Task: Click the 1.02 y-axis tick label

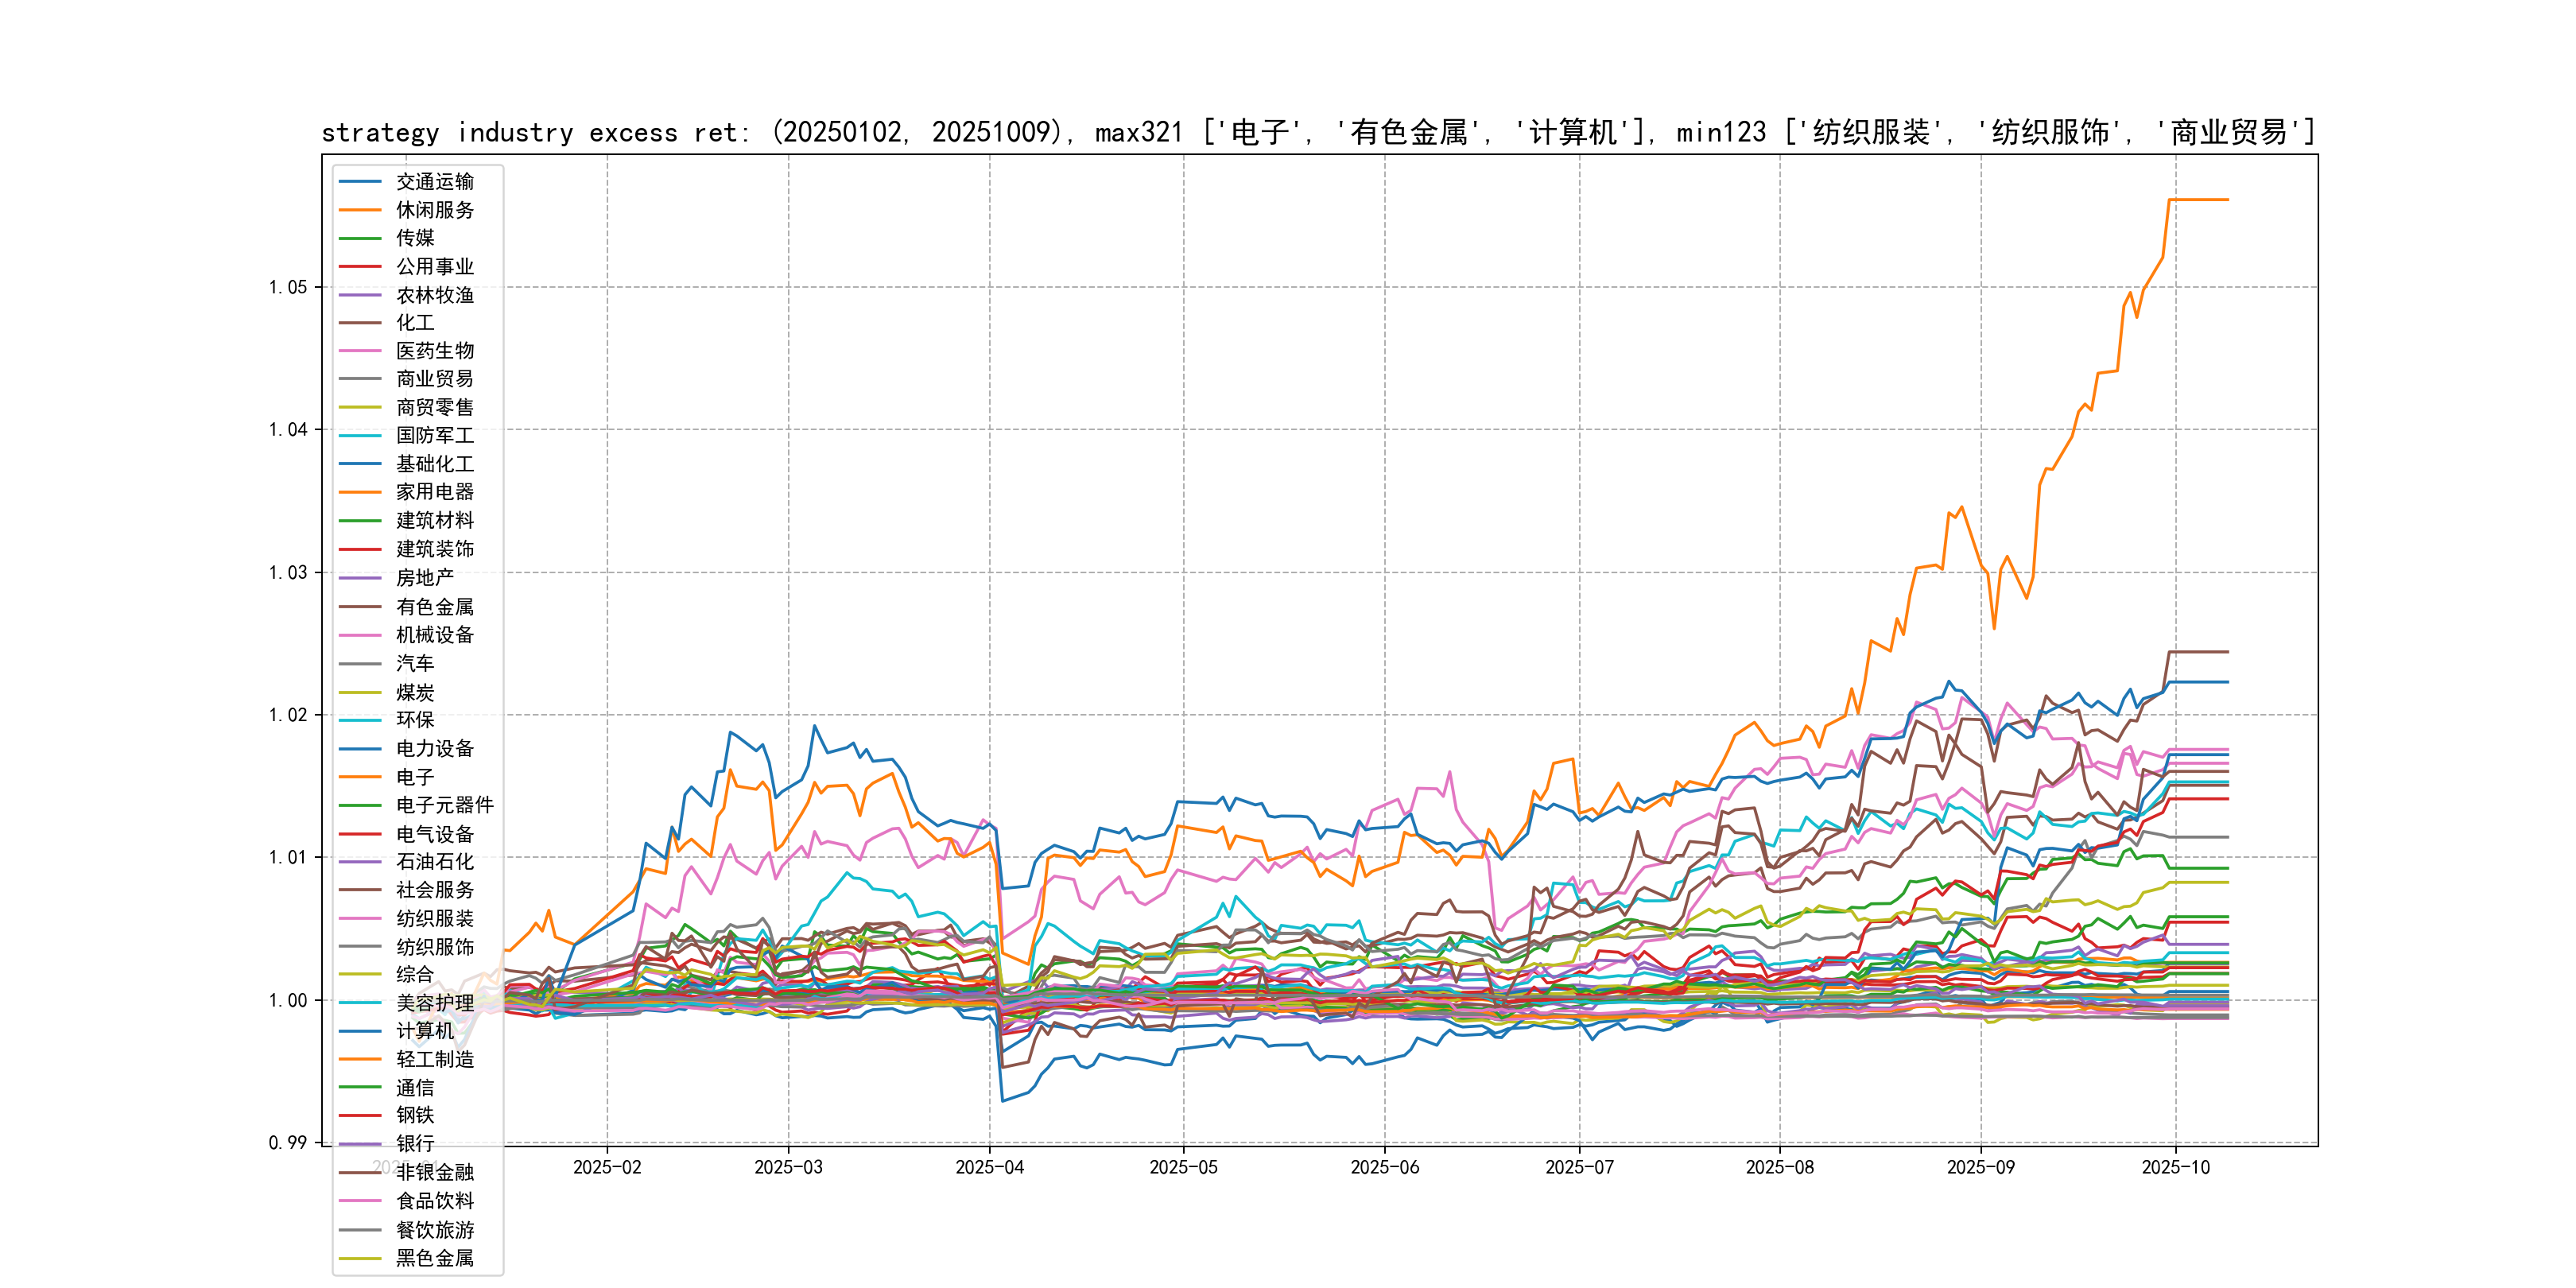Action: point(288,715)
